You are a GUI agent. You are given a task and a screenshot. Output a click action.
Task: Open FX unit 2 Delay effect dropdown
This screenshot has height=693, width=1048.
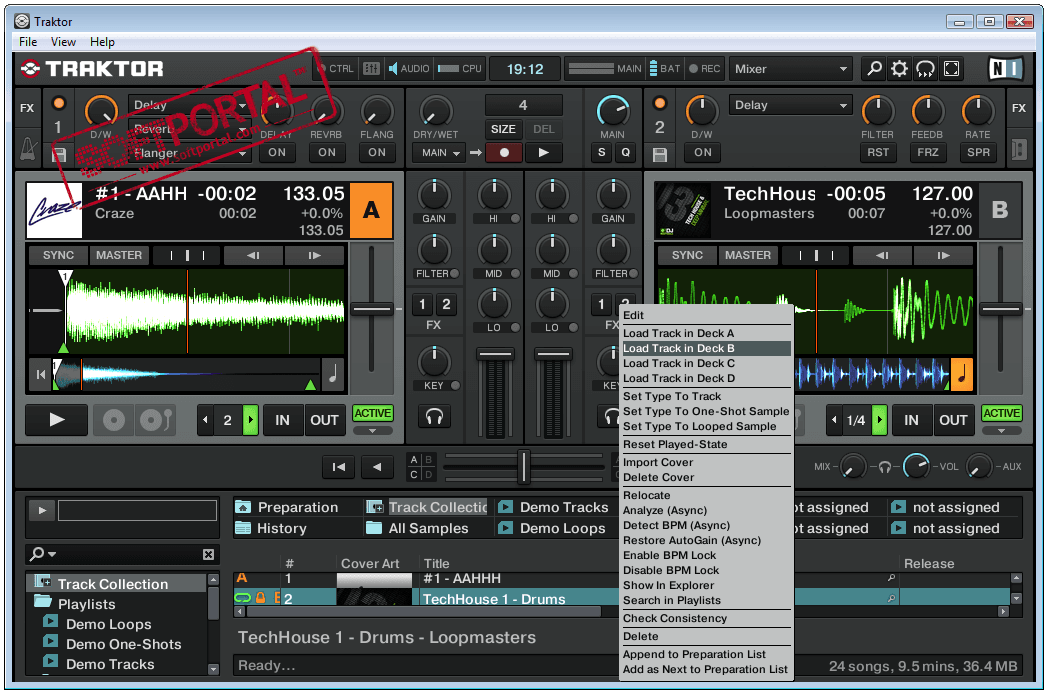coord(791,105)
